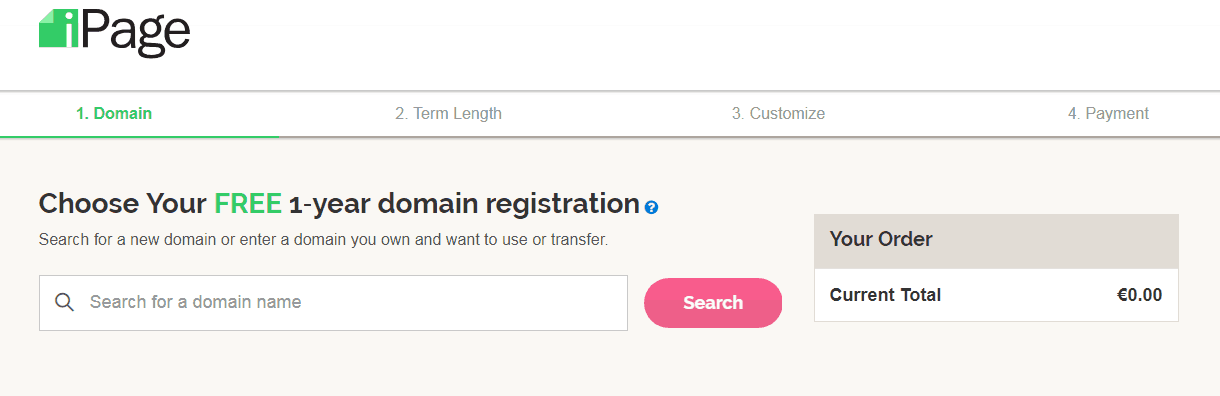This screenshot has width=1220, height=396.
Task: Click the domain search description text
Action: pyautogui.click(x=323, y=240)
